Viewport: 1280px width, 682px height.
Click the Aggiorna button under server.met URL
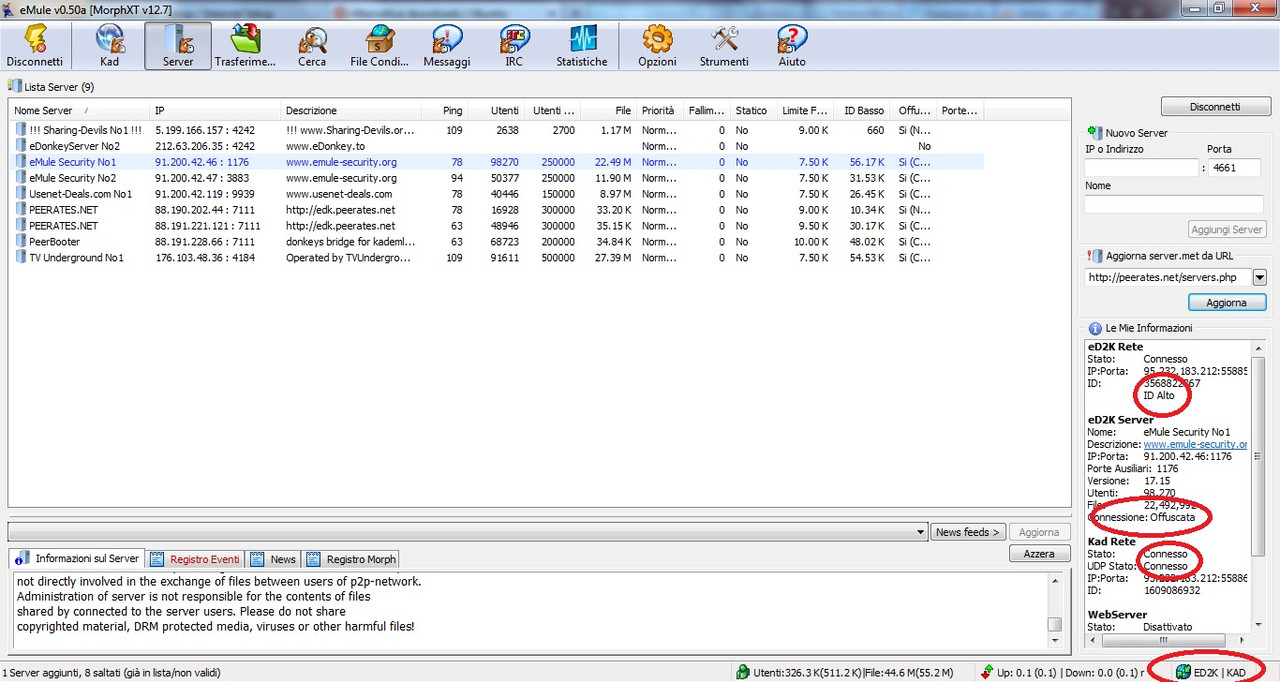(1226, 302)
